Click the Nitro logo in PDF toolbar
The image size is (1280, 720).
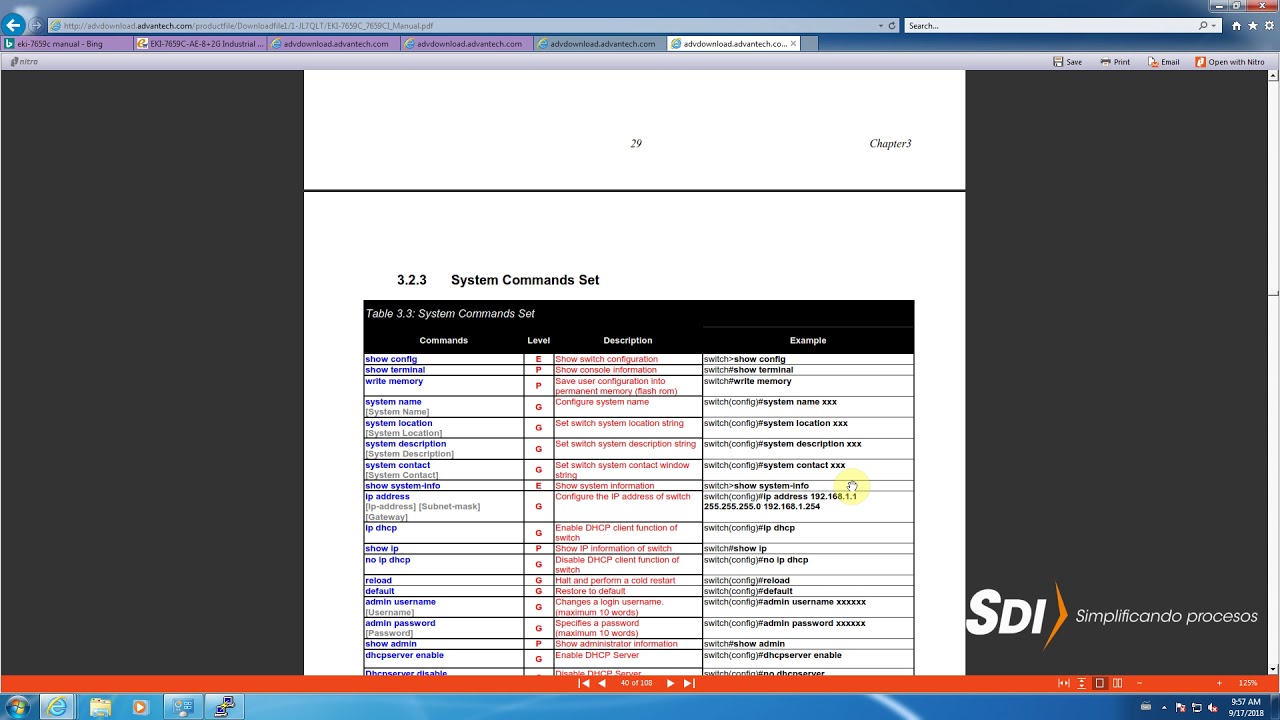(24, 62)
